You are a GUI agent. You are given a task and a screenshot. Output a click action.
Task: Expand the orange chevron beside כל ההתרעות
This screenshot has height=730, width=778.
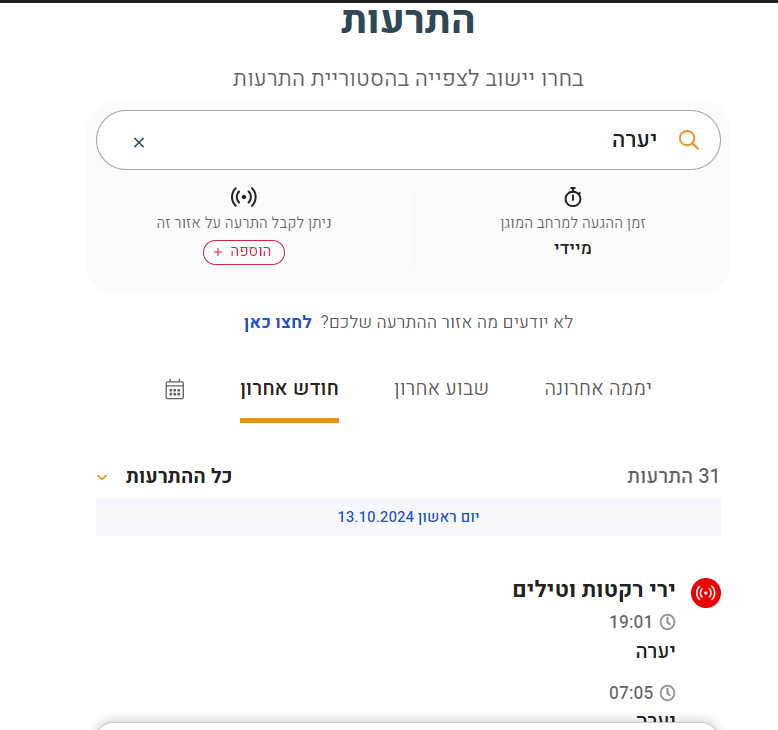pos(102,477)
